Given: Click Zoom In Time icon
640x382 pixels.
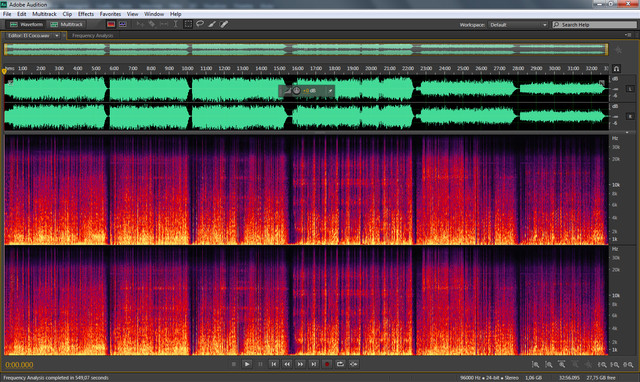Looking at the screenshot, I should [x=562, y=364].
